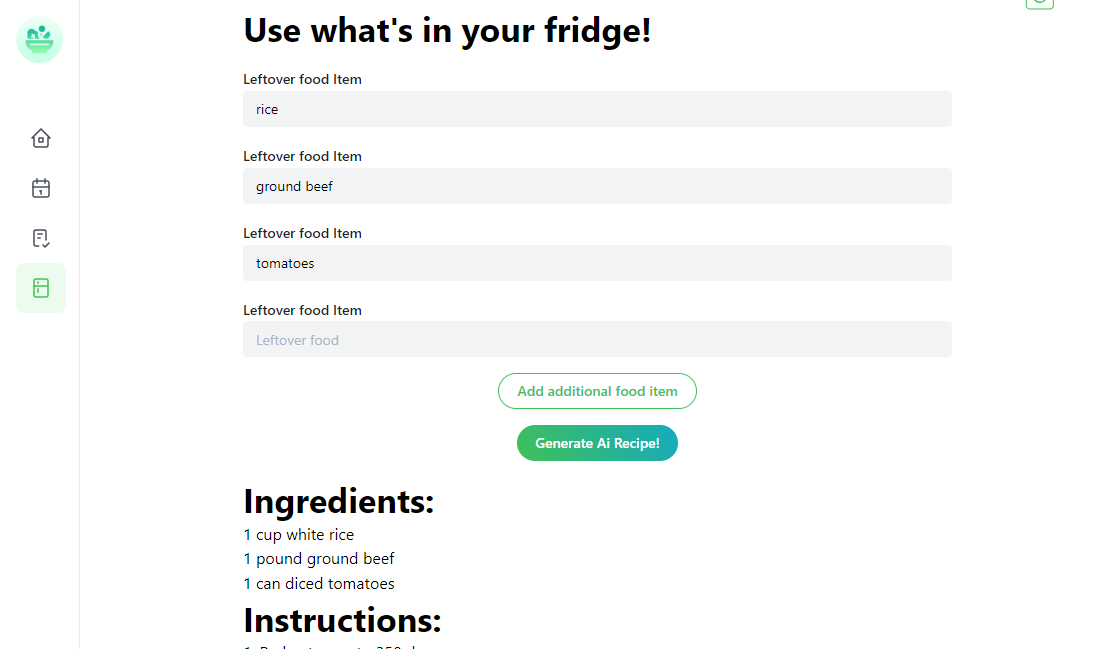Click the "Instructions:" heading
Viewport: 1115px width, 649px height.
pyautogui.click(x=342, y=621)
